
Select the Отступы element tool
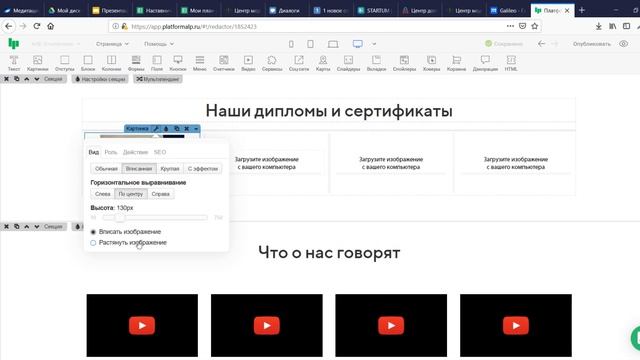pyautogui.click(x=64, y=63)
